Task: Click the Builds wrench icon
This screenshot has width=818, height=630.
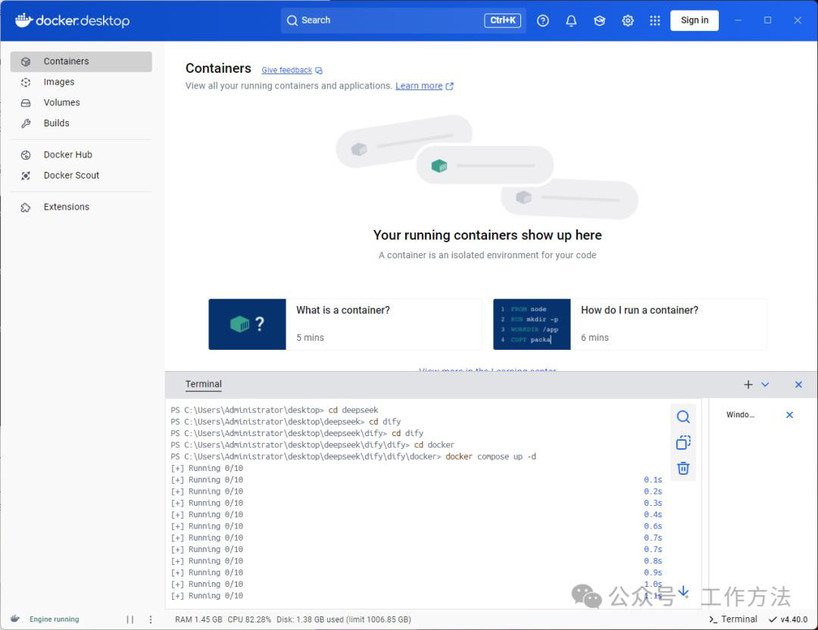Action: pos(26,124)
